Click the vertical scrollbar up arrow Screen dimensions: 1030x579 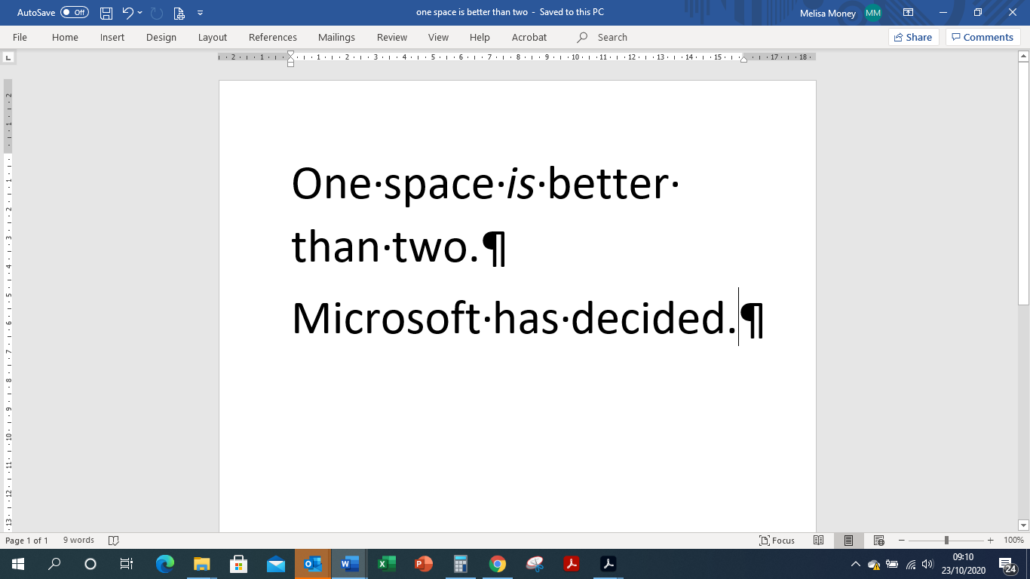(x=1023, y=57)
